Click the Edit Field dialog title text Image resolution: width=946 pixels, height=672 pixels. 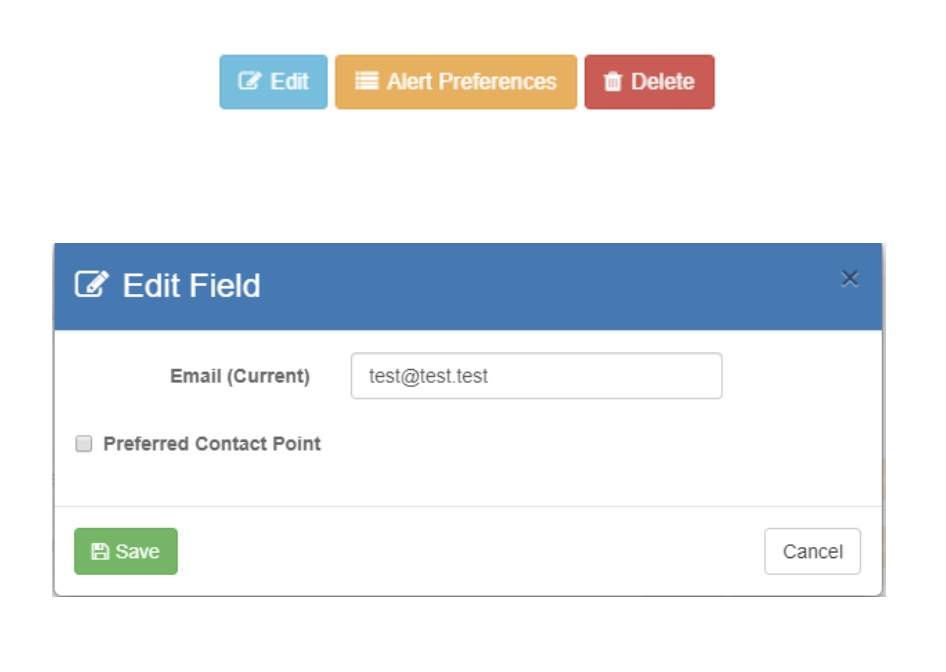(191, 286)
